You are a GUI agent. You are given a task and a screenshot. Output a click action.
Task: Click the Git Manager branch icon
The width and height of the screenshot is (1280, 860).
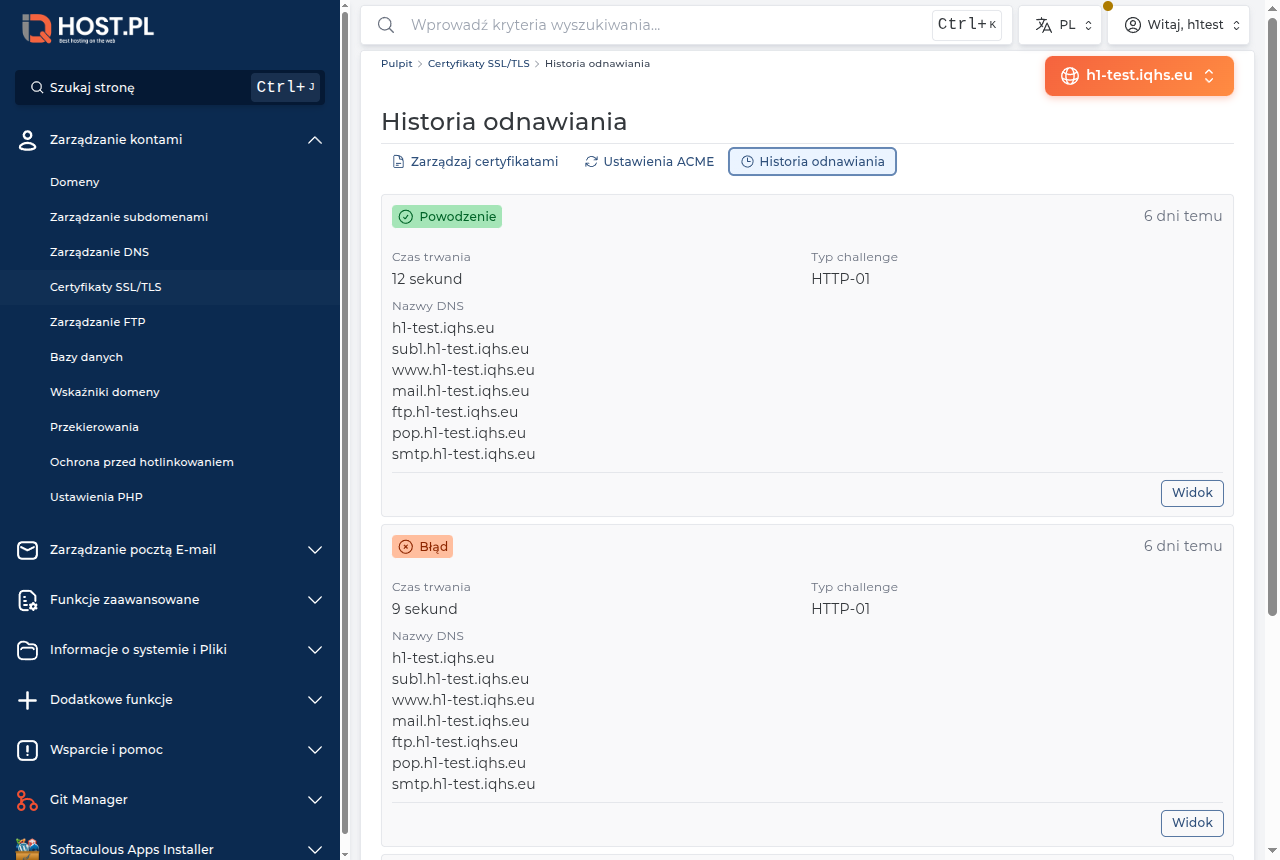click(x=28, y=800)
